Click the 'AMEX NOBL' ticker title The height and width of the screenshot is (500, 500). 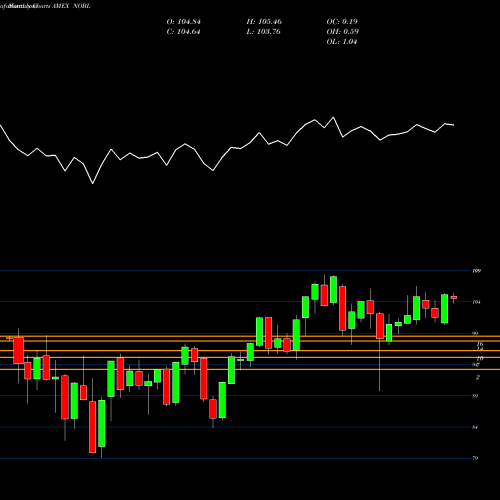click(x=71, y=6)
